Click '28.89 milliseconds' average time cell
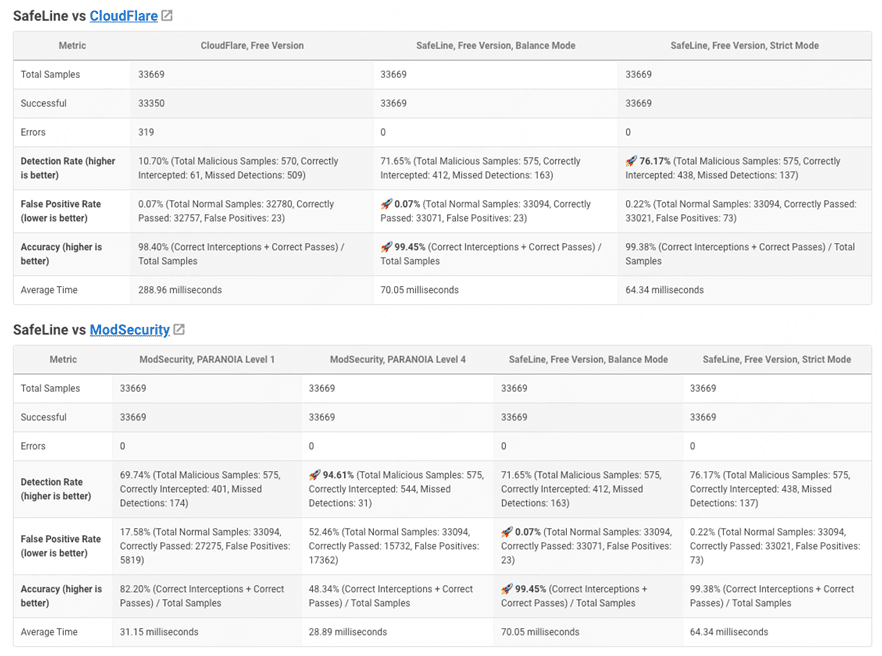 [348, 632]
